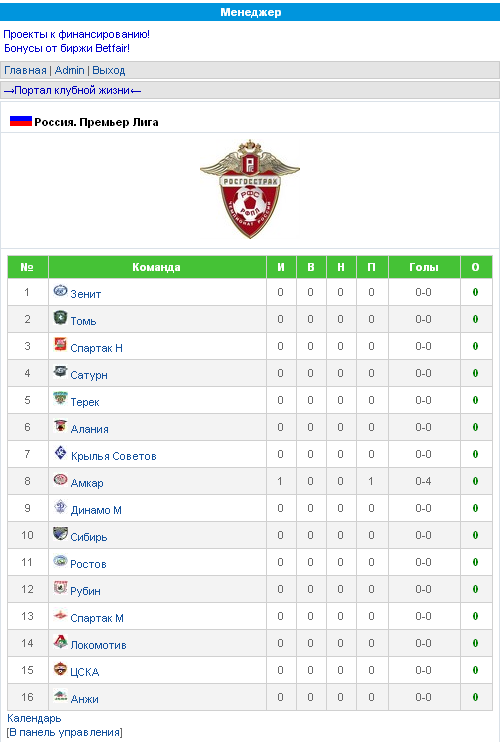
Task: Open the Главная navigation link
Action: [25, 71]
